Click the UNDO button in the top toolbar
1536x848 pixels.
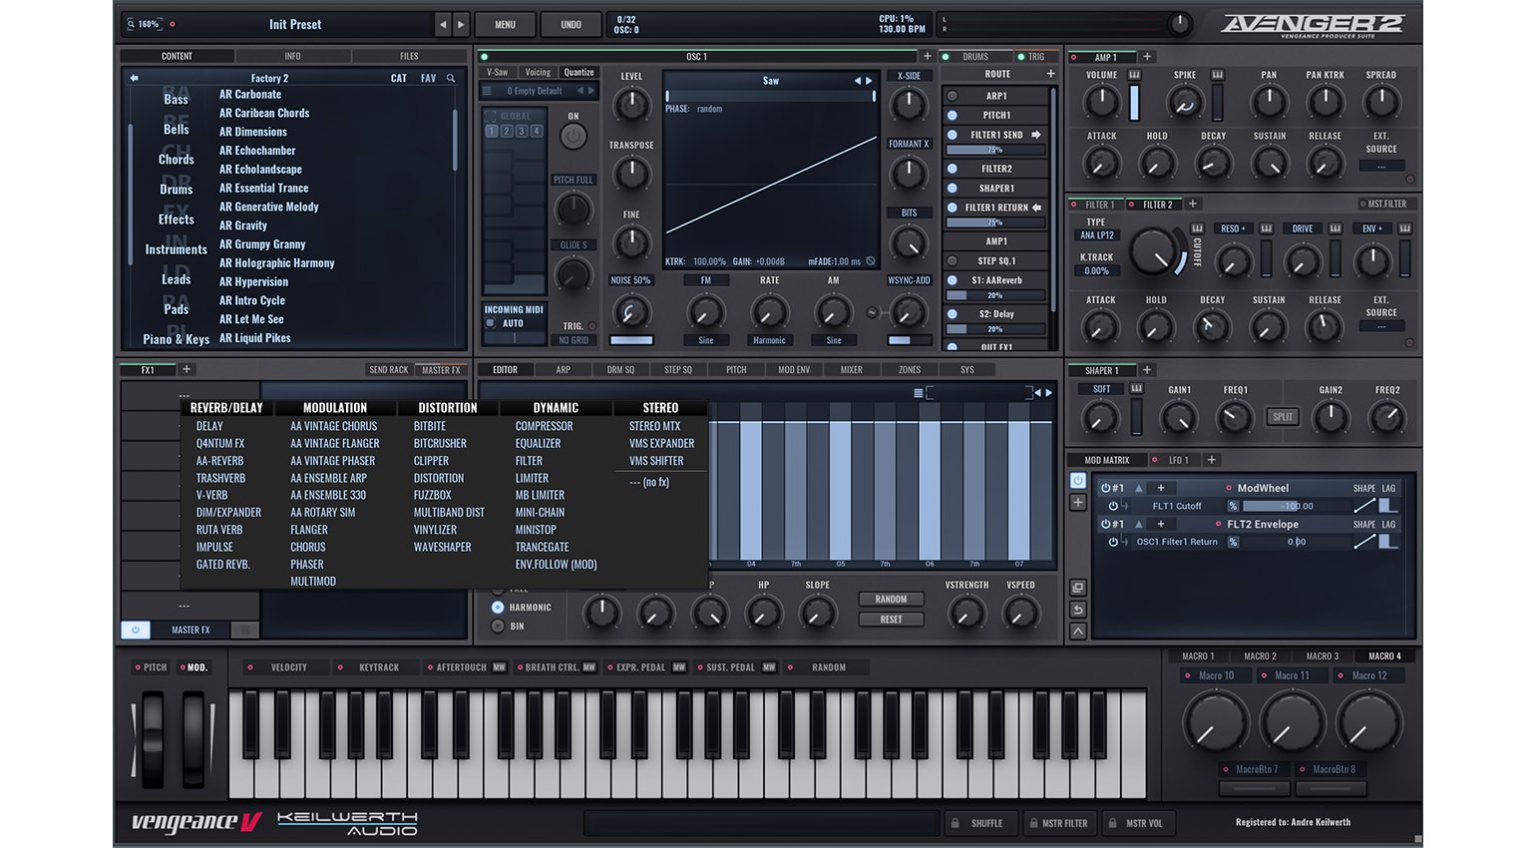571,24
